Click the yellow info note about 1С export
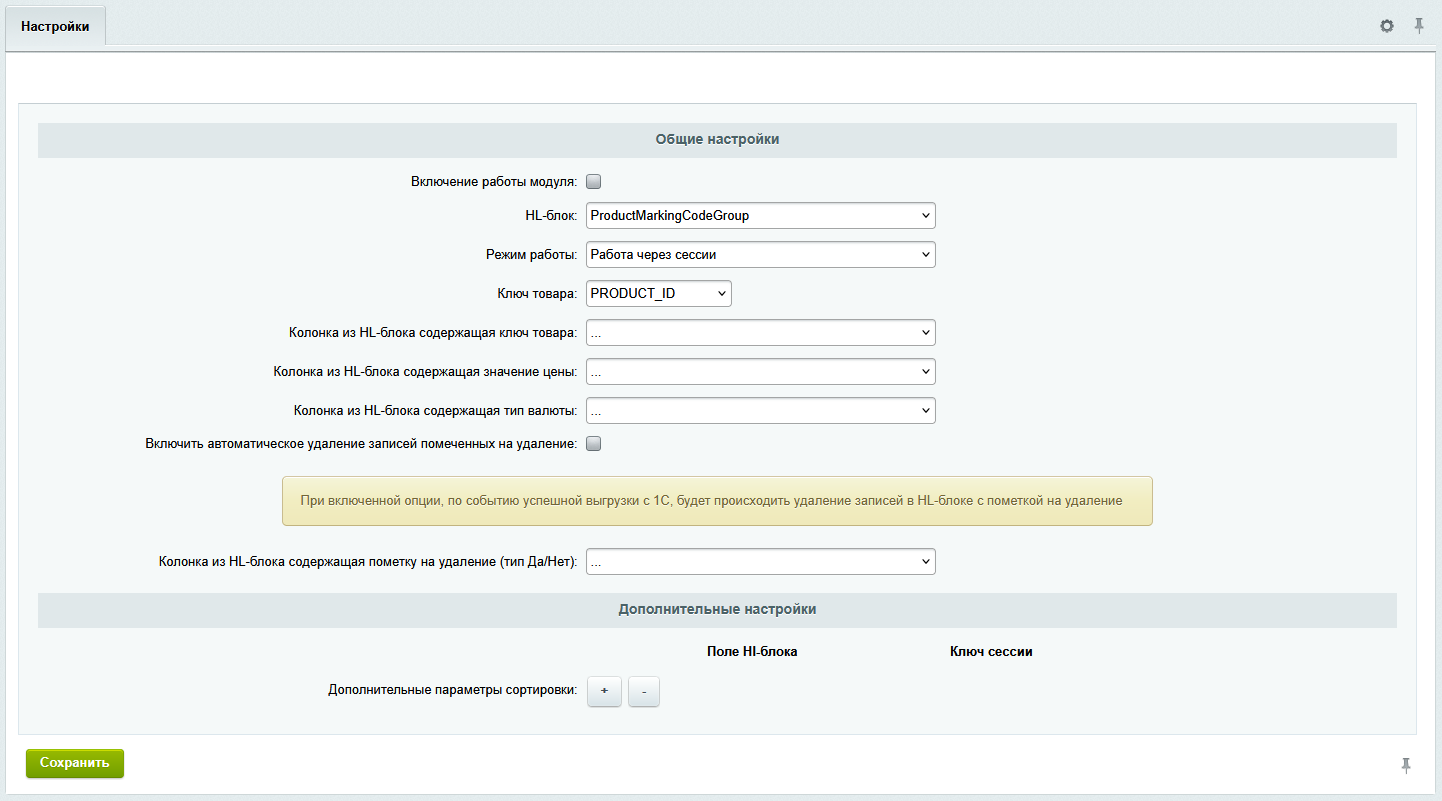The height and width of the screenshot is (801, 1442). click(x=717, y=500)
